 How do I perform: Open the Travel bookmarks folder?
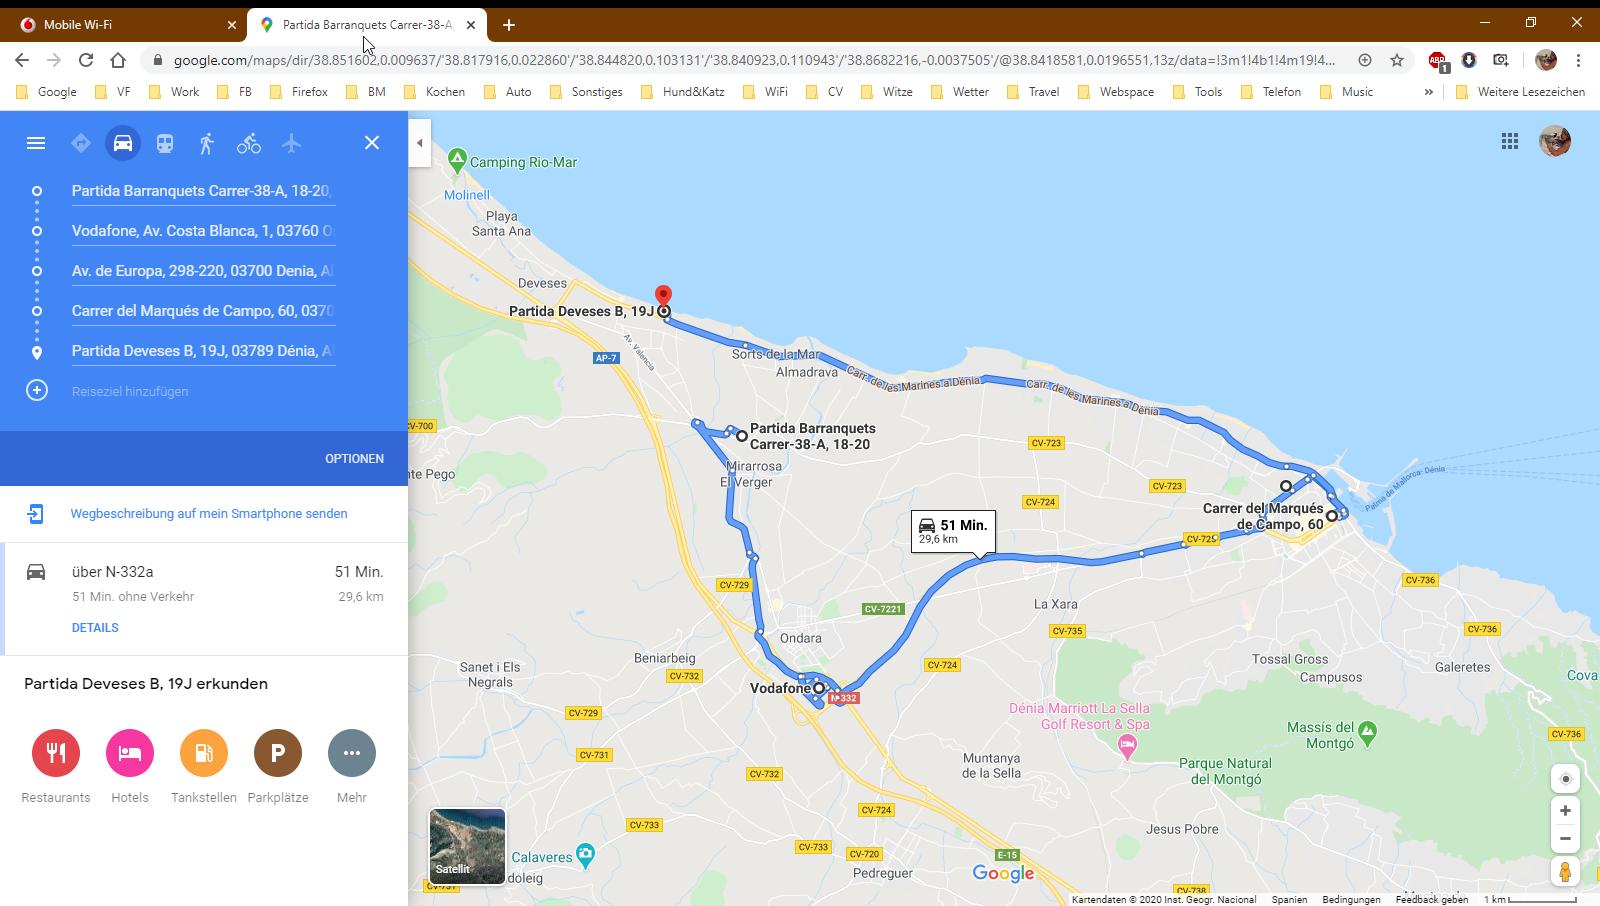[1033, 92]
